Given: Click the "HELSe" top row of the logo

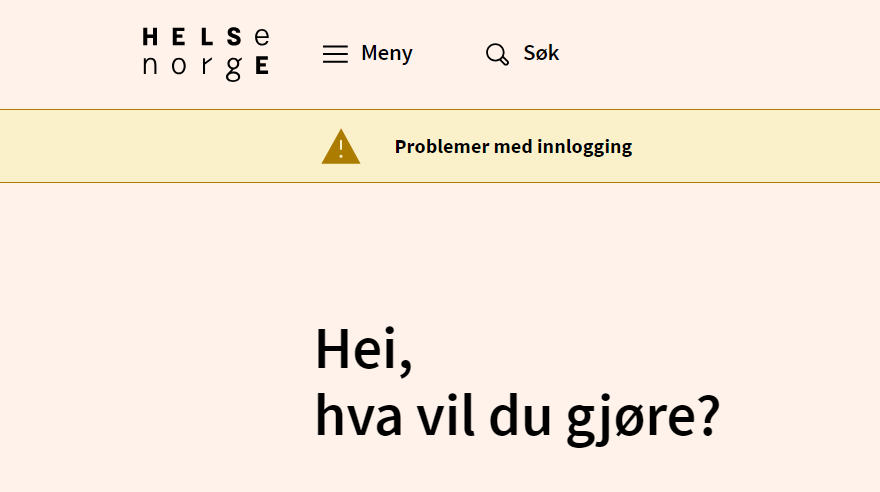Looking at the screenshot, I should tap(206, 38).
